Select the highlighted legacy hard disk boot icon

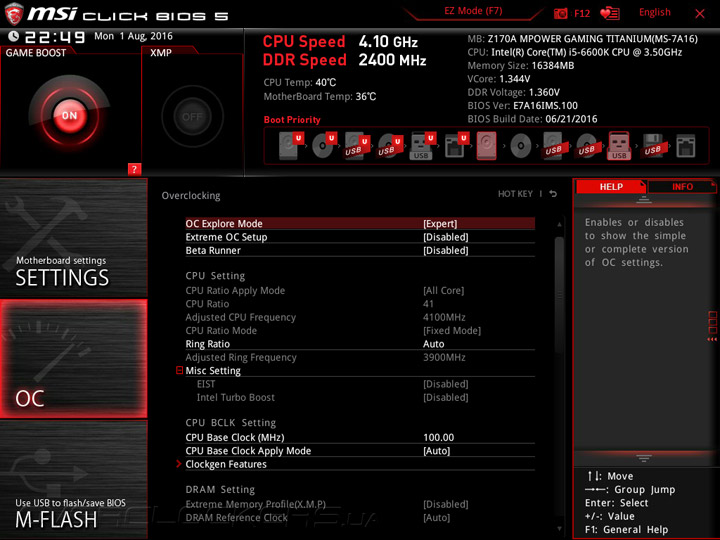pyautogui.click(x=487, y=146)
